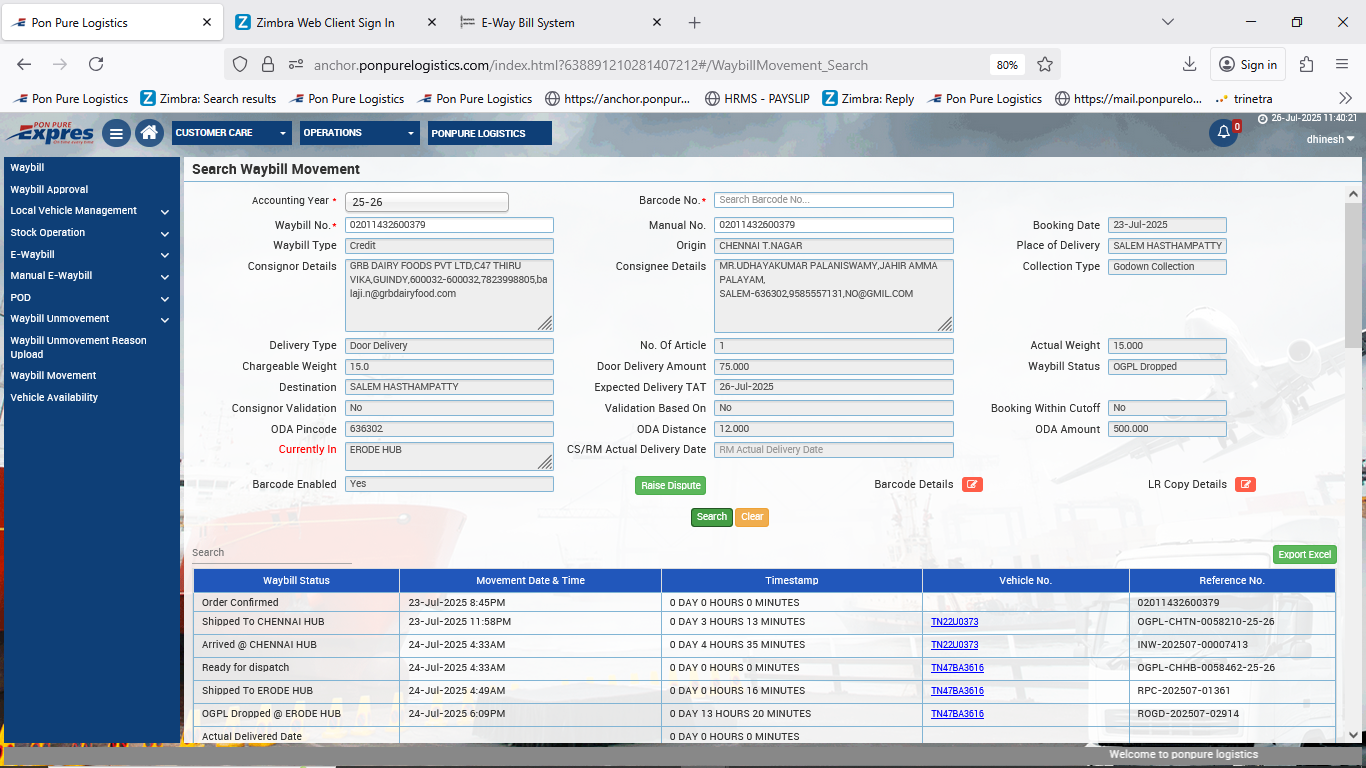Click the Raise Dispute button
This screenshot has height=768, width=1366.
670,486
